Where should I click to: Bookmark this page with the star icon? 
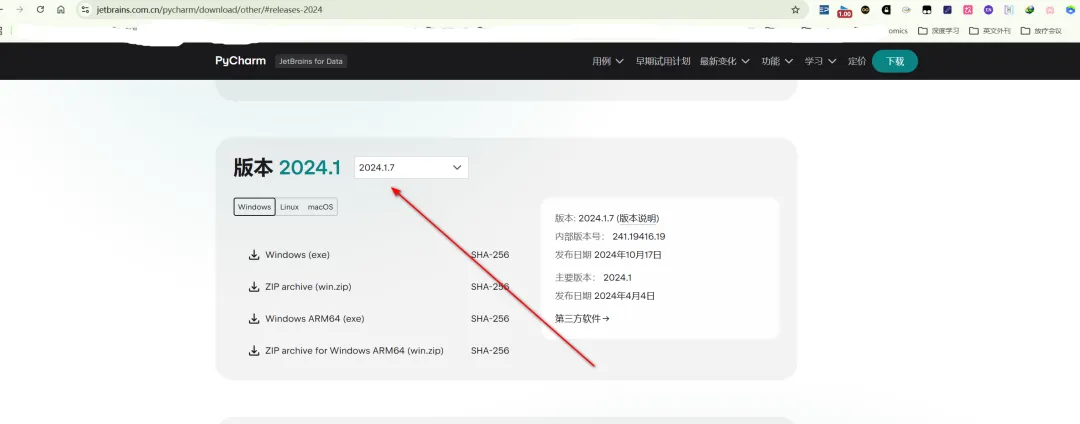coord(796,10)
